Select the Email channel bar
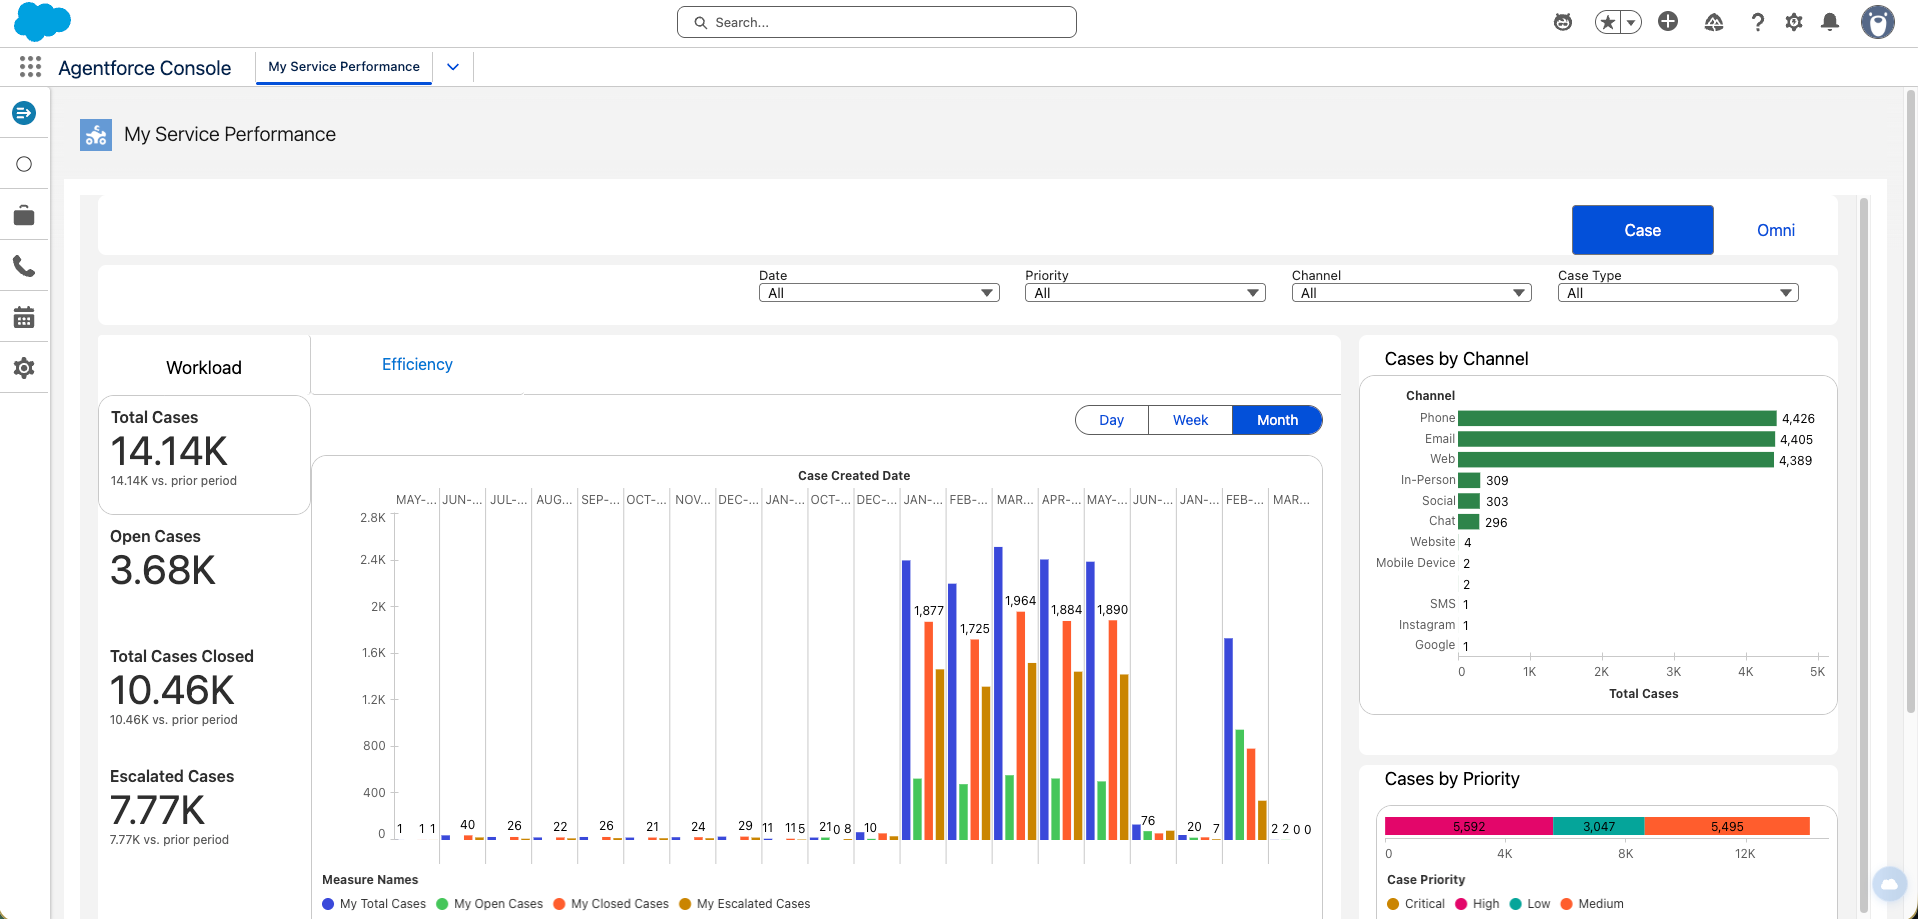1918x919 pixels. click(1616, 439)
